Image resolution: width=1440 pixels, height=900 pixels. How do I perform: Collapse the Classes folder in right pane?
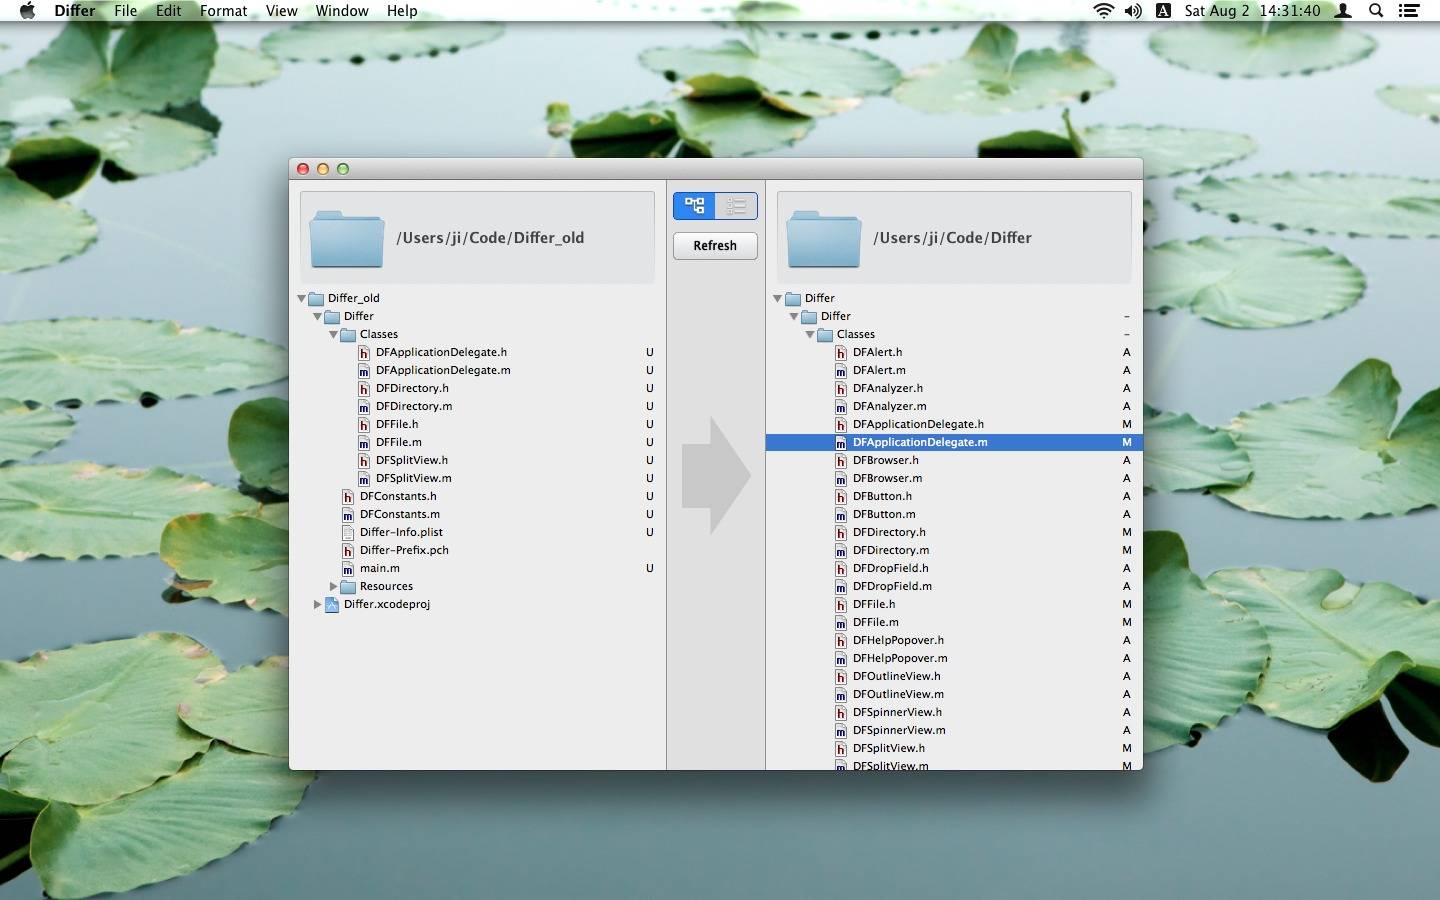[810, 334]
